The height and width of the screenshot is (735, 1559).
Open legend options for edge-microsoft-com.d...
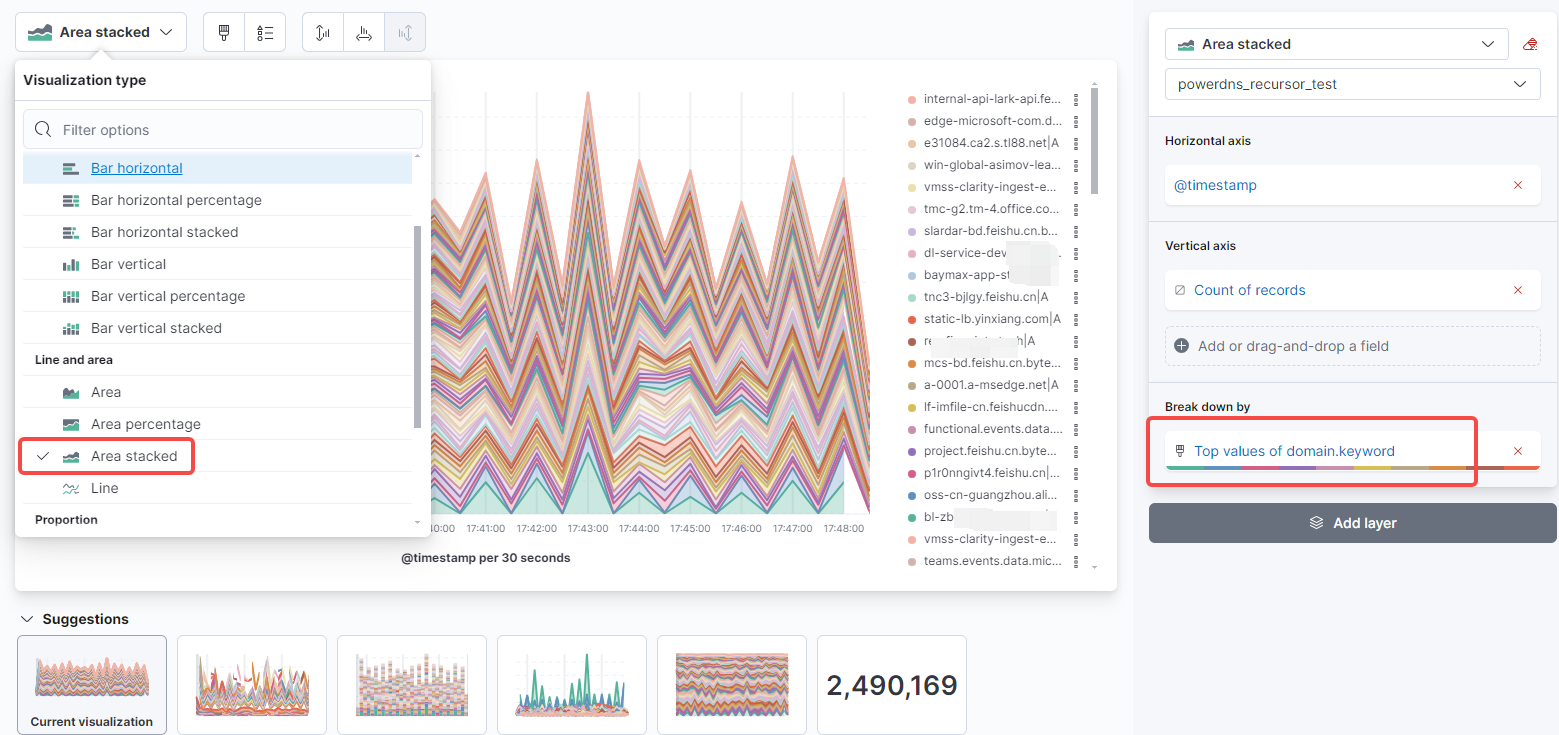coord(1076,121)
